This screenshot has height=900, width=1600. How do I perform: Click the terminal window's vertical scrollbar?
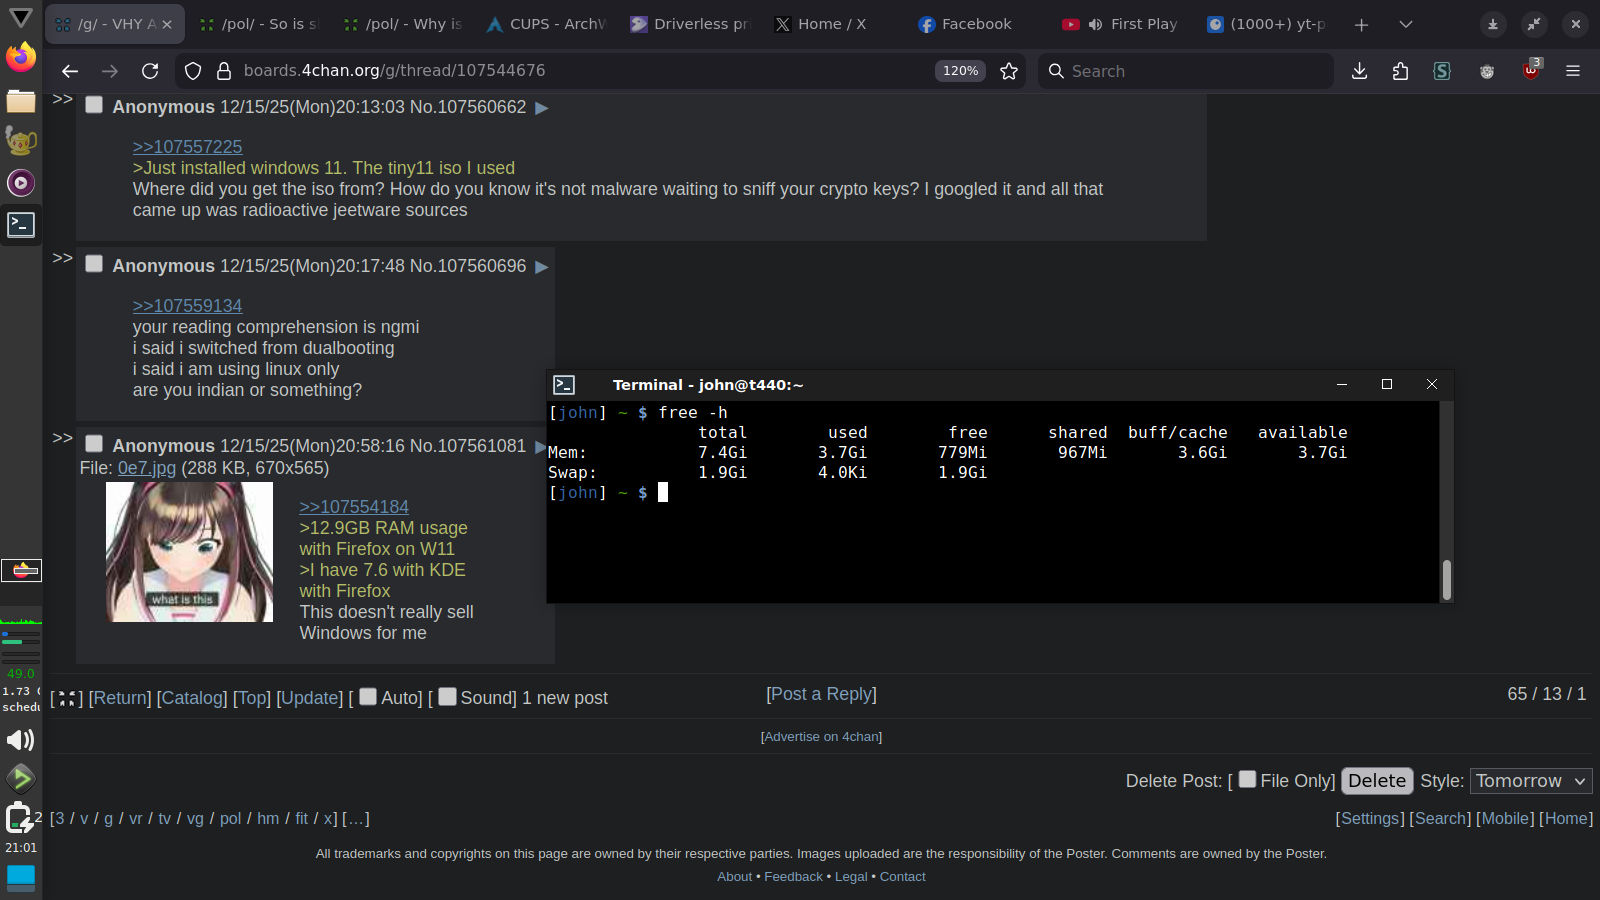click(1446, 580)
